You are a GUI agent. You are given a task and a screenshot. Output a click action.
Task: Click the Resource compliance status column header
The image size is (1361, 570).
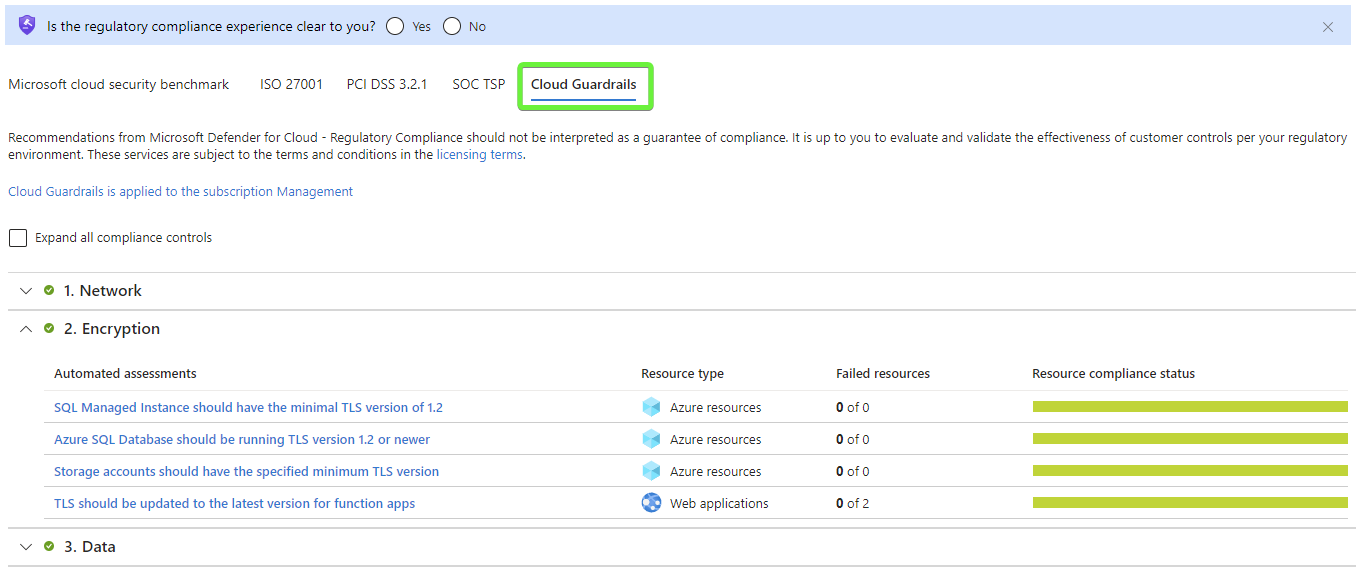(x=1113, y=373)
